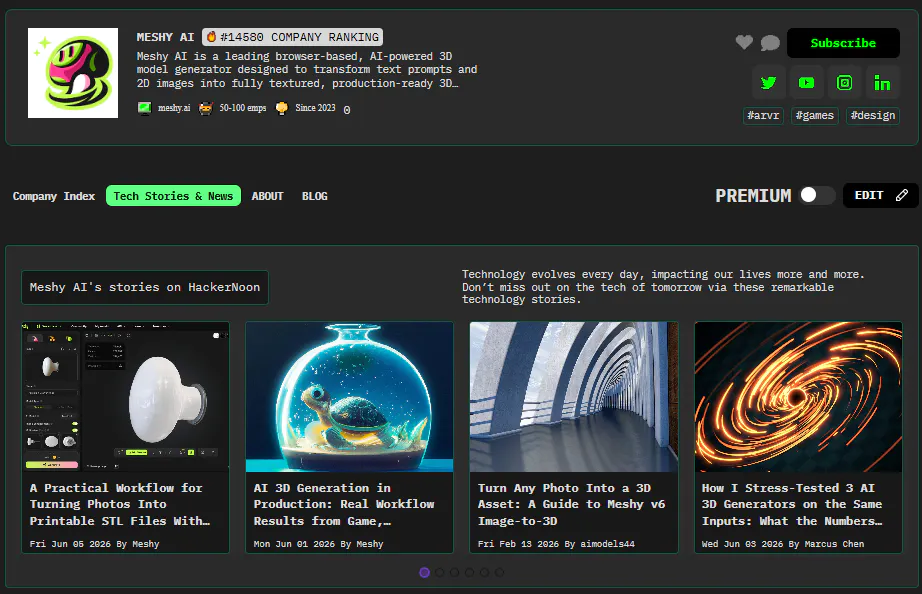
Task: Open Meshy AI's YouTube channel icon
Action: (x=806, y=83)
